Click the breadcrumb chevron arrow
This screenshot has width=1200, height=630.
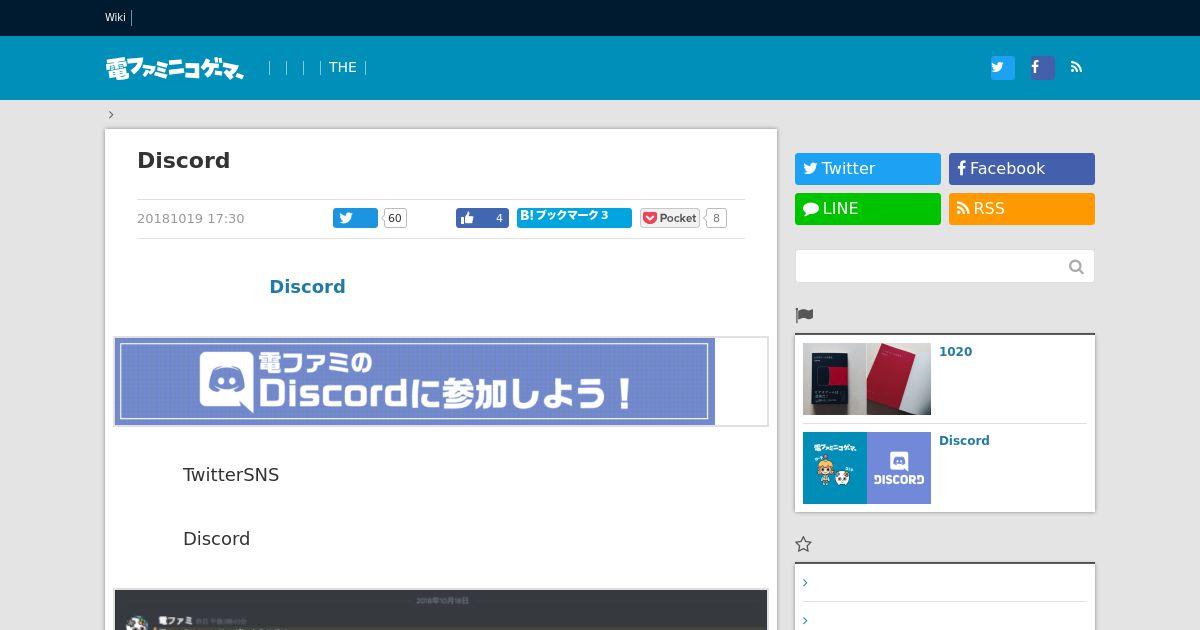tap(111, 114)
